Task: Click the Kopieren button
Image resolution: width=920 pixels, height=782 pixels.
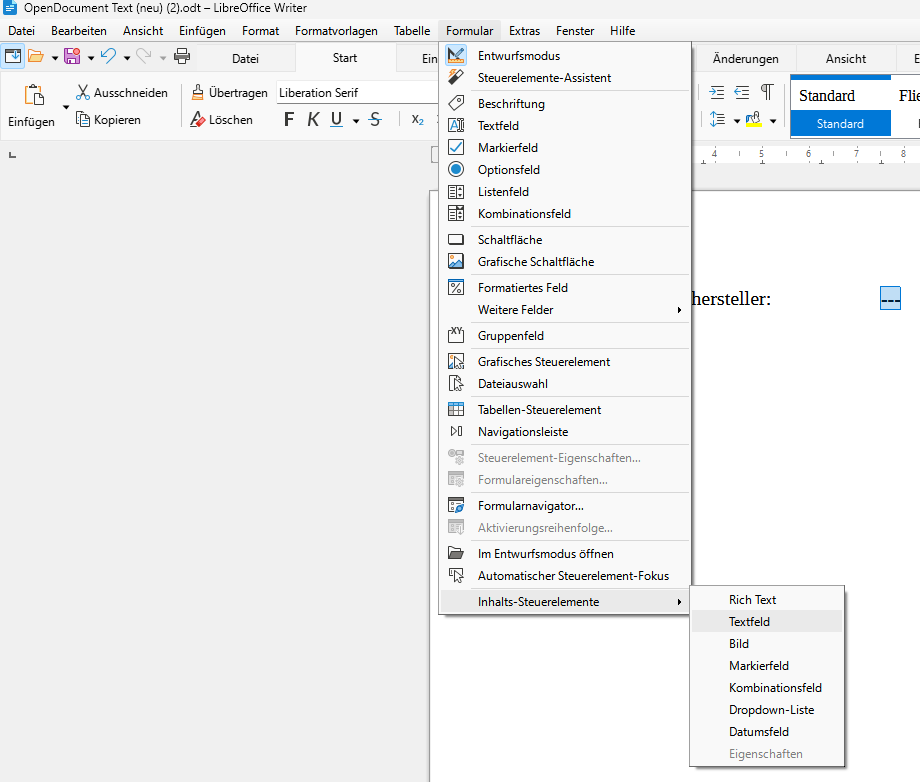Action: pyautogui.click(x=109, y=120)
